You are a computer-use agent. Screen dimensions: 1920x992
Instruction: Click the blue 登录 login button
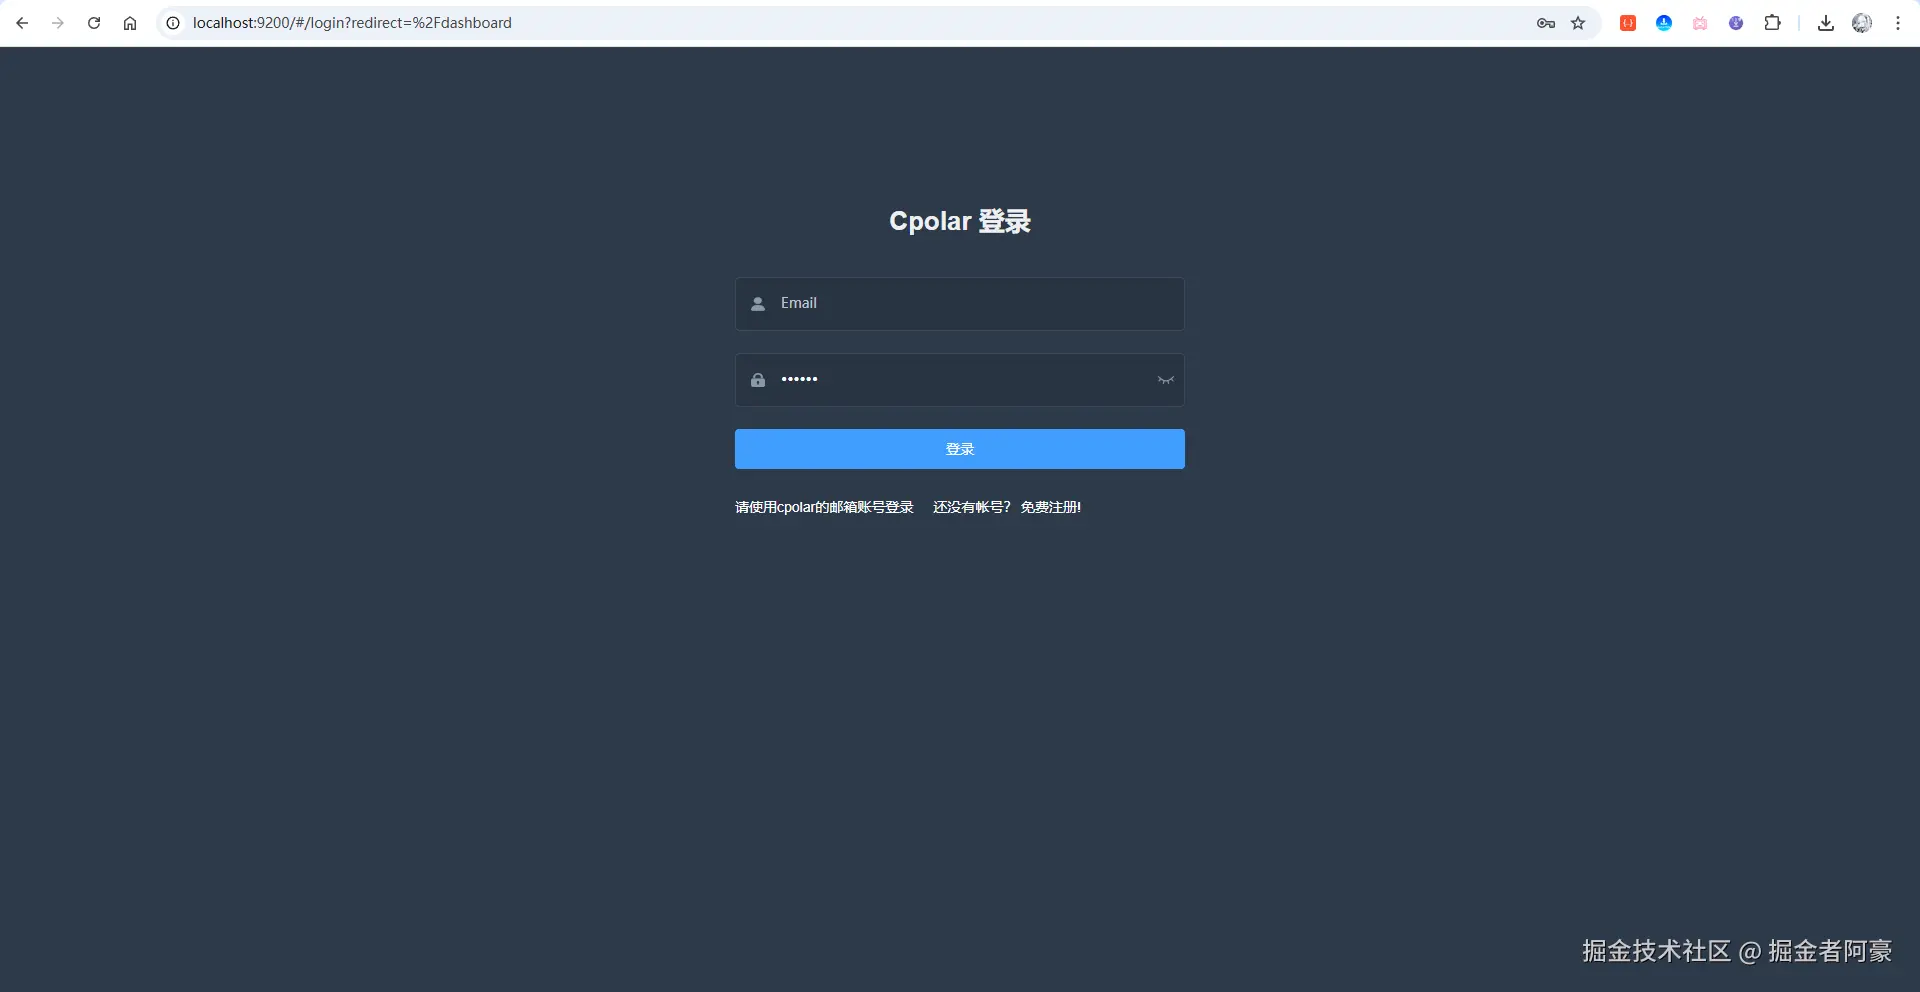pyautogui.click(x=960, y=449)
